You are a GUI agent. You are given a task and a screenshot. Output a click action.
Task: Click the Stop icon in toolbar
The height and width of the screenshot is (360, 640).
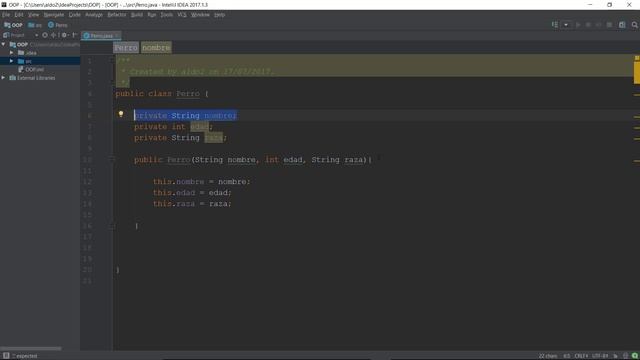(x=609, y=25)
